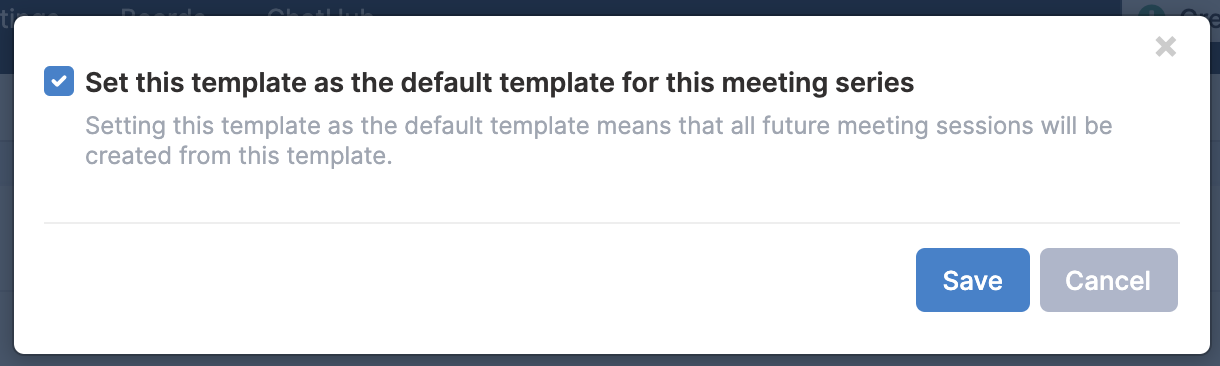Open the partially hidden Boards tab

tap(163, 10)
